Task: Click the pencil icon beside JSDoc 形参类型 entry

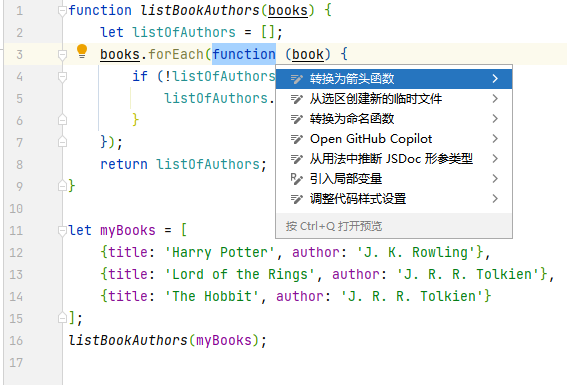Action: click(x=297, y=159)
